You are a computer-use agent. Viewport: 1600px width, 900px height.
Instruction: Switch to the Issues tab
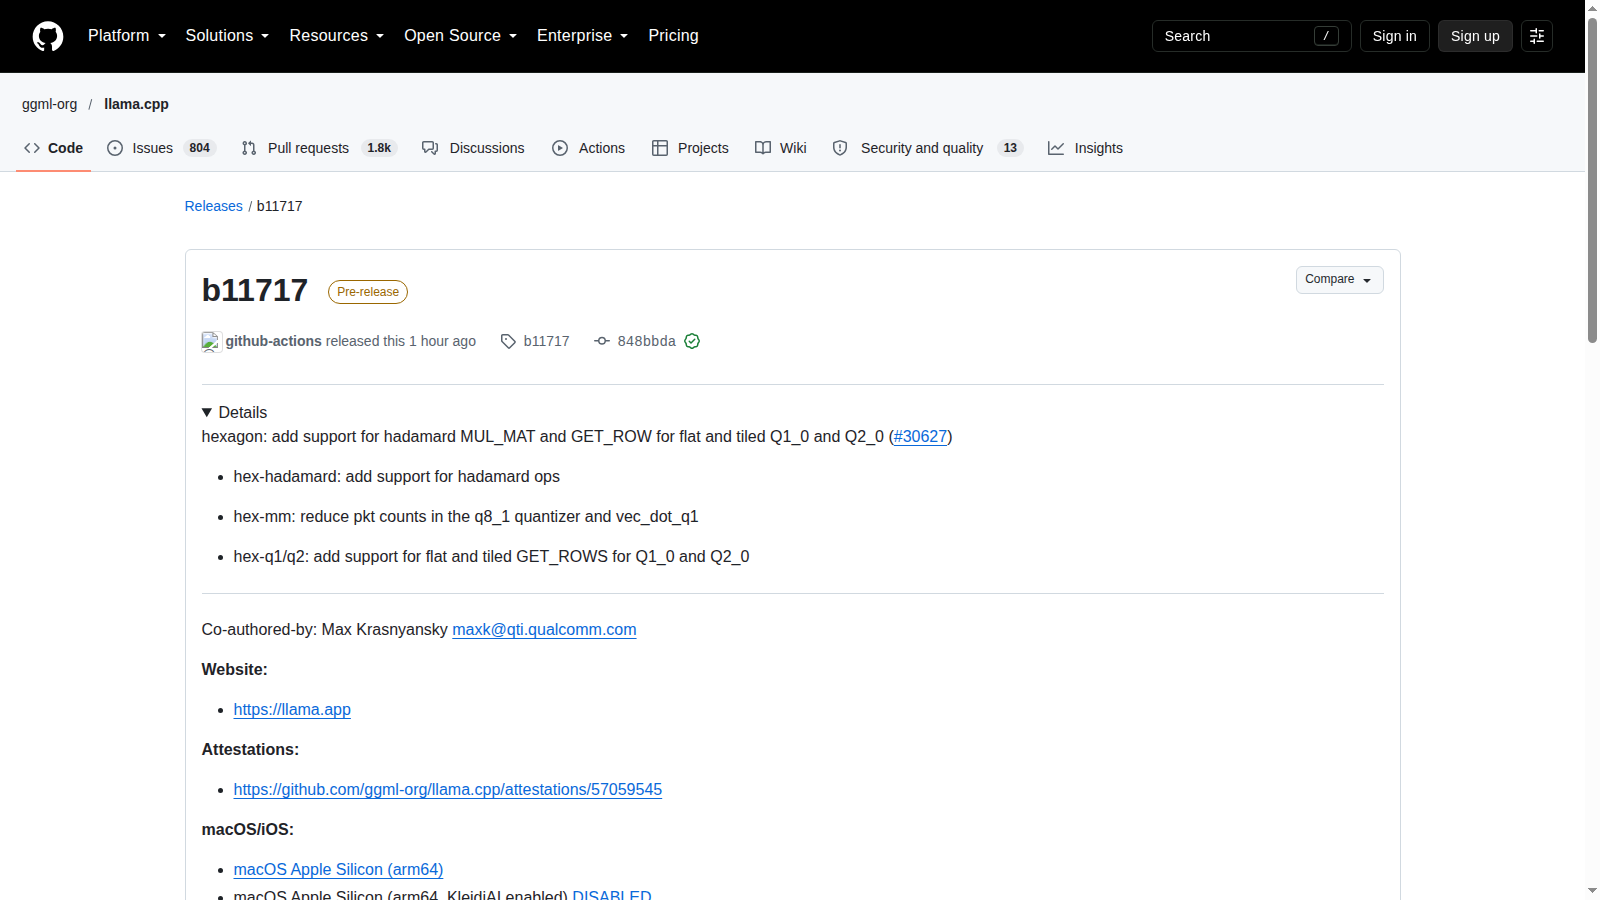click(x=161, y=148)
